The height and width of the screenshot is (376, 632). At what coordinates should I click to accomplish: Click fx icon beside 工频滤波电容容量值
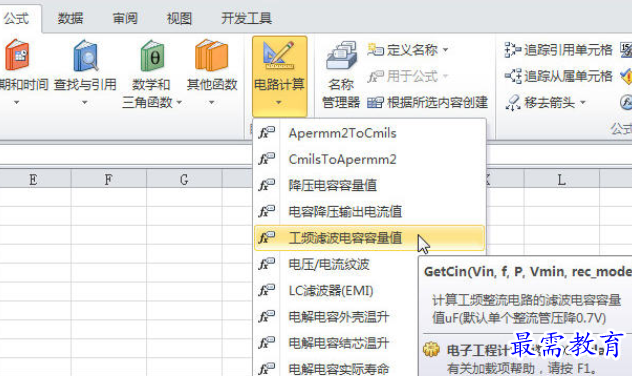266,237
